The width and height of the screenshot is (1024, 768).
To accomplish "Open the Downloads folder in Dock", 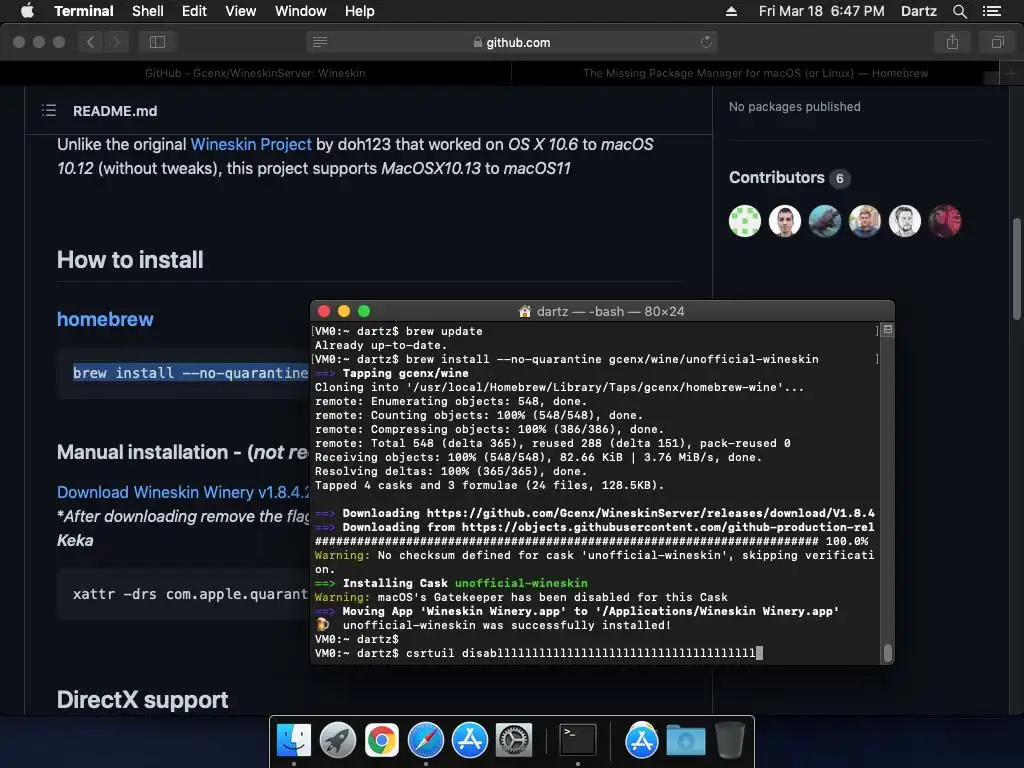I will (x=686, y=741).
